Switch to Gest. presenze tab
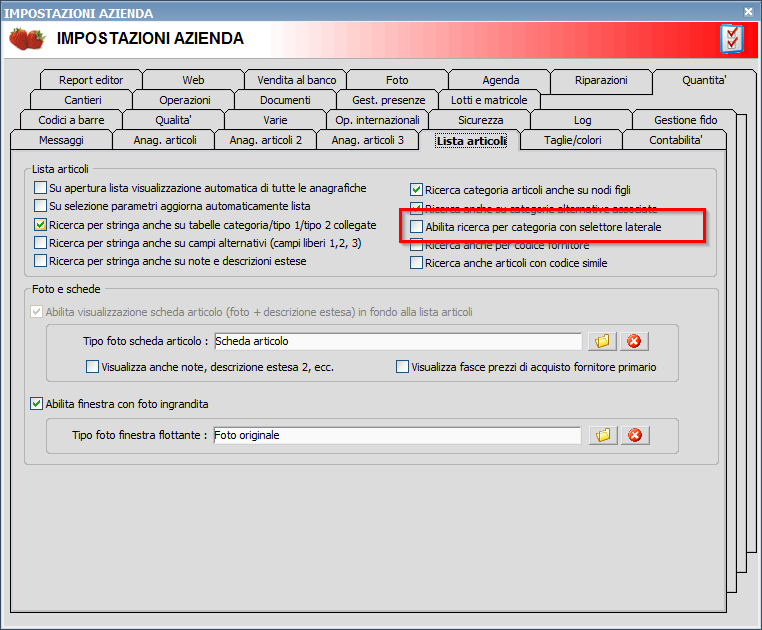The image size is (762, 630). [388, 100]
